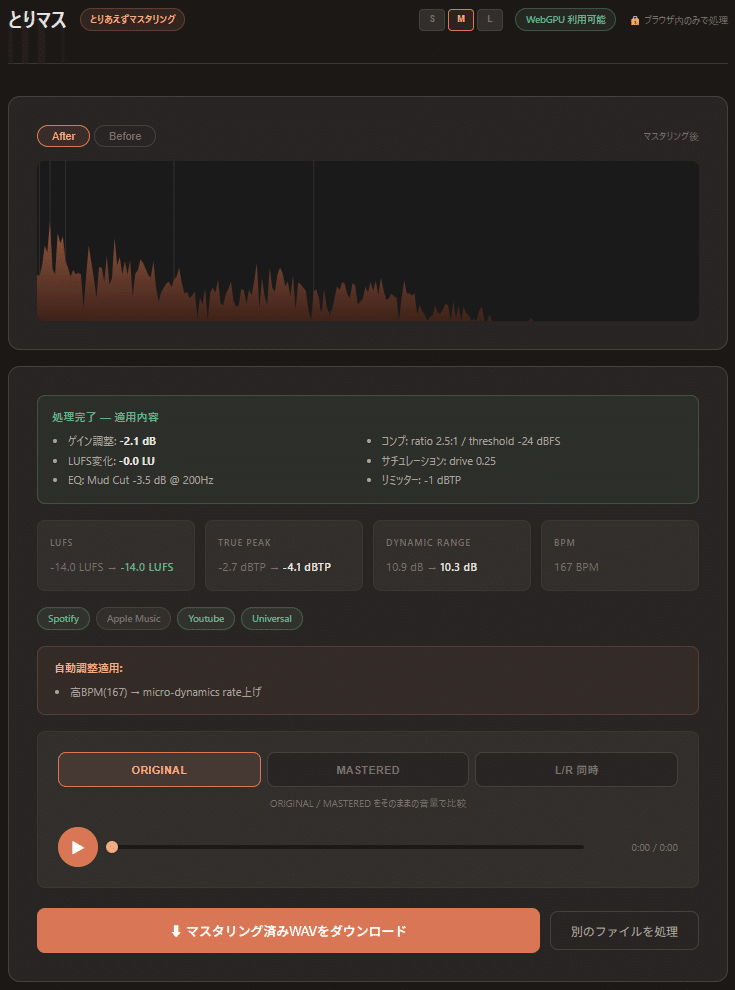Select L/R 同時 playback mode
This screenshot has width=735, height=990.
tap(577, 770)
